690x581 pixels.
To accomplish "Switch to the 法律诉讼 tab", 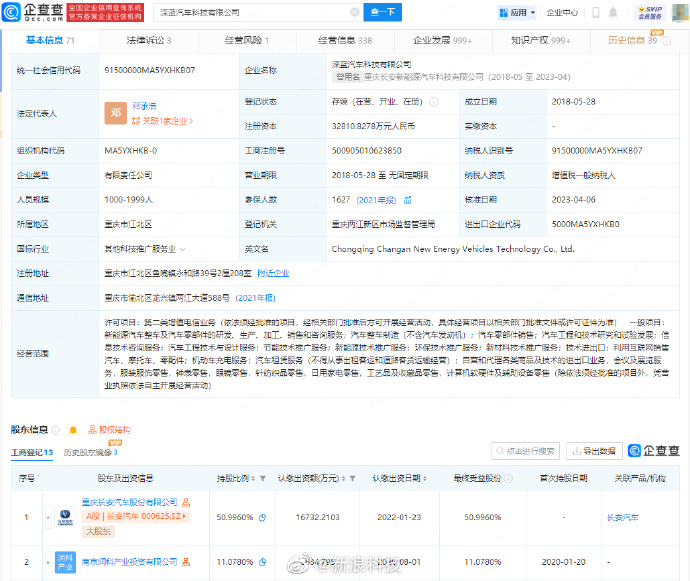I will click(148, 40).
